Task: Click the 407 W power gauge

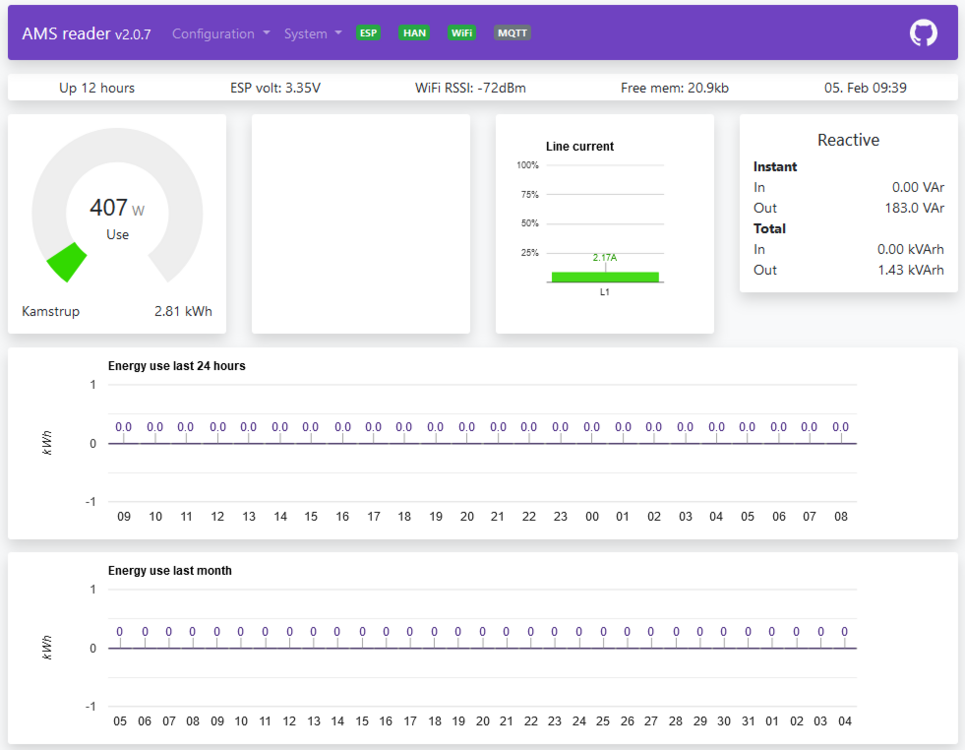Action: (x=117, y=211)
